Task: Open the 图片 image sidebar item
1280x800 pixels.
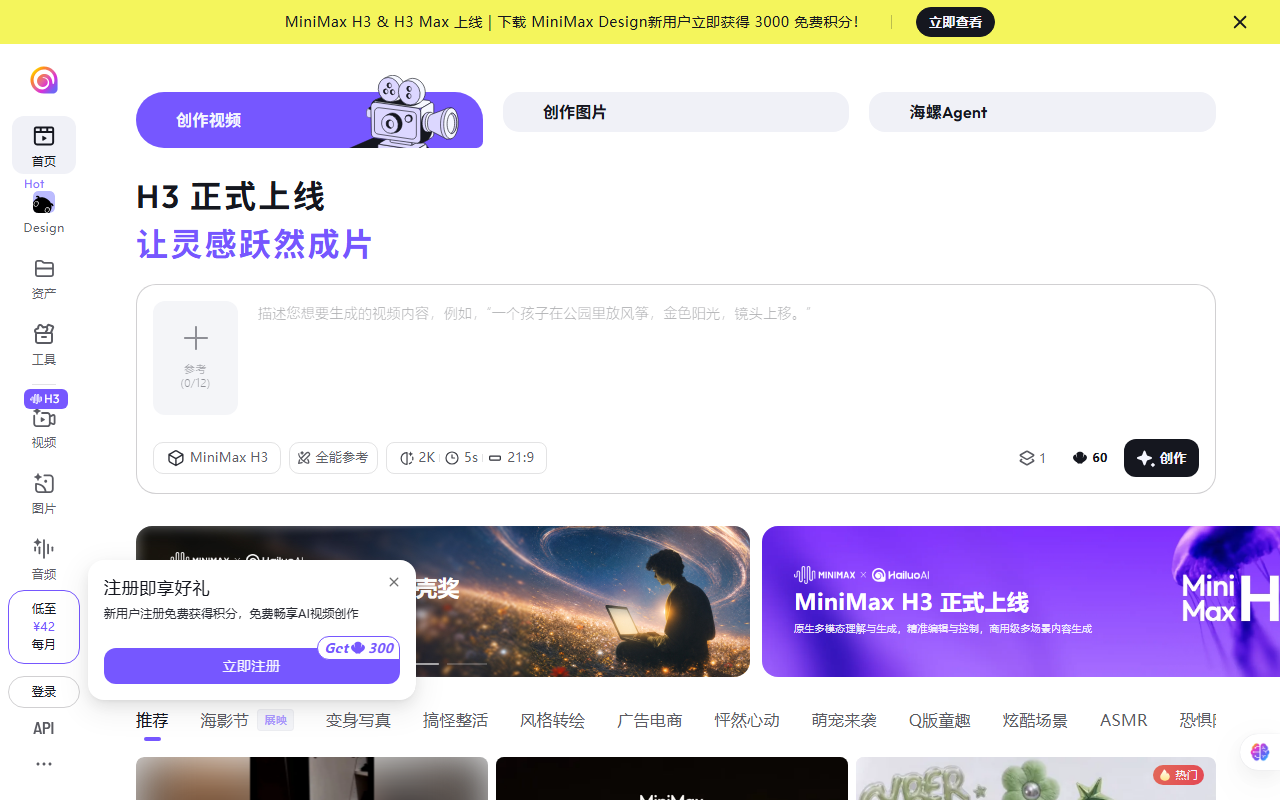Action: (44, 494)
